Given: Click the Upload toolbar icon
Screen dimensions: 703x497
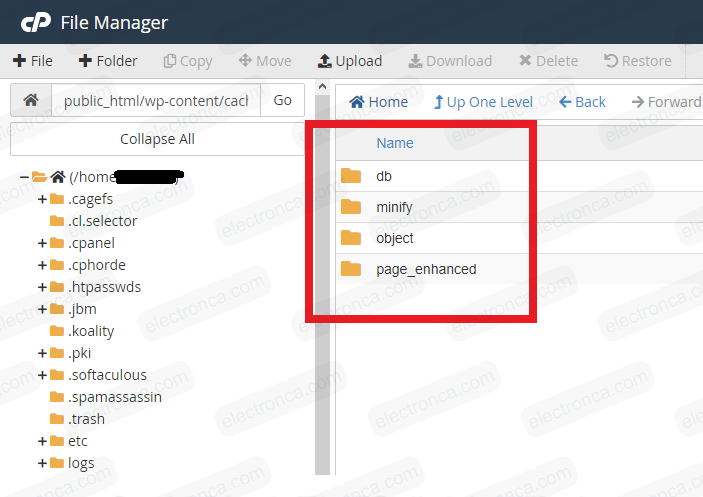Looking at the screenshot, I should [x=325, y=61].
